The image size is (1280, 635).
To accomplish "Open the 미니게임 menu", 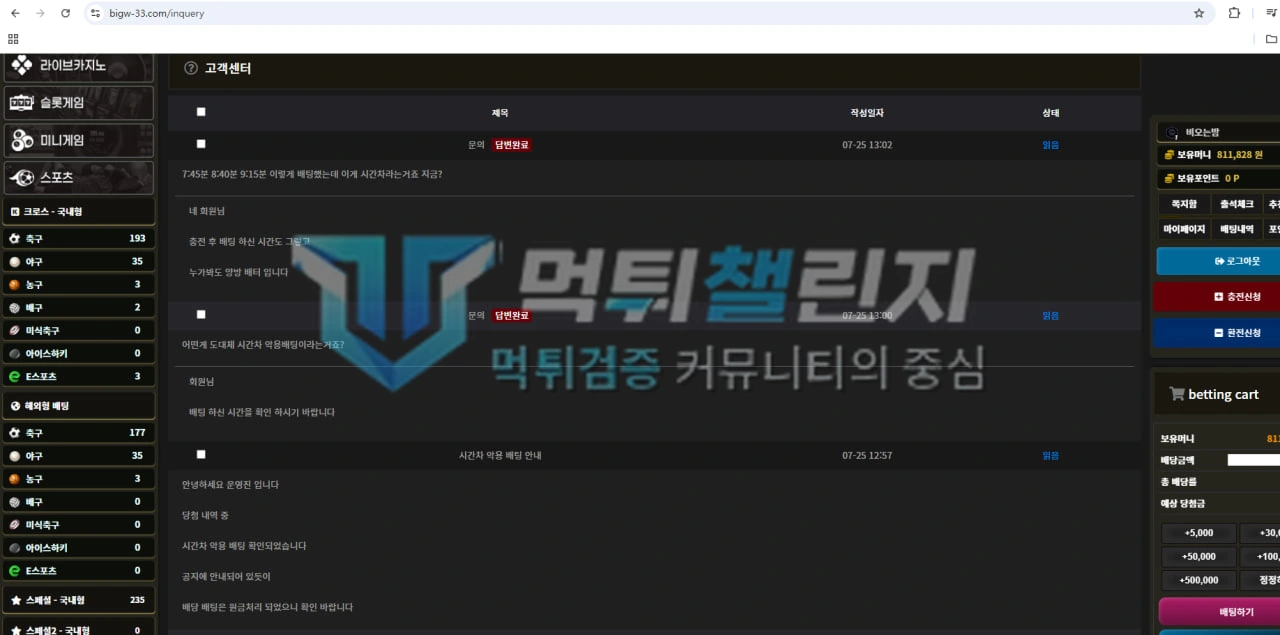I will [79, 140].
